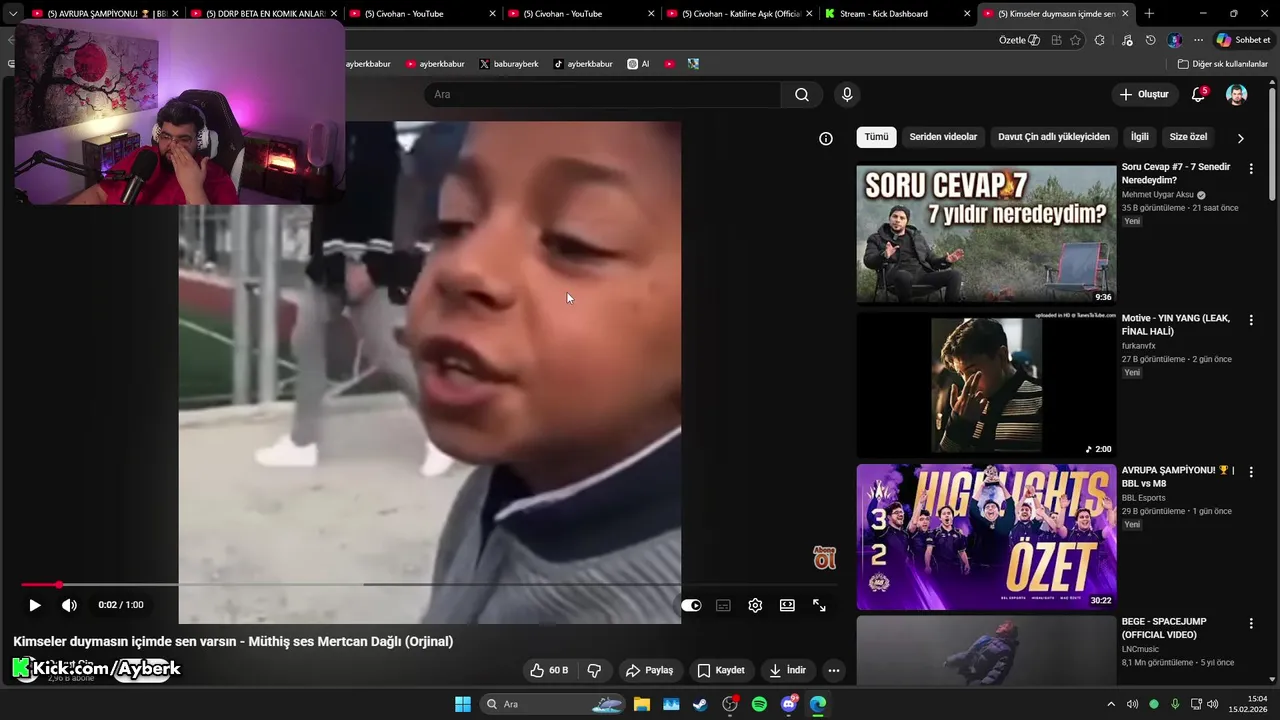Open Mehmet Uygar Aksu channel link

click(1157, 195)
